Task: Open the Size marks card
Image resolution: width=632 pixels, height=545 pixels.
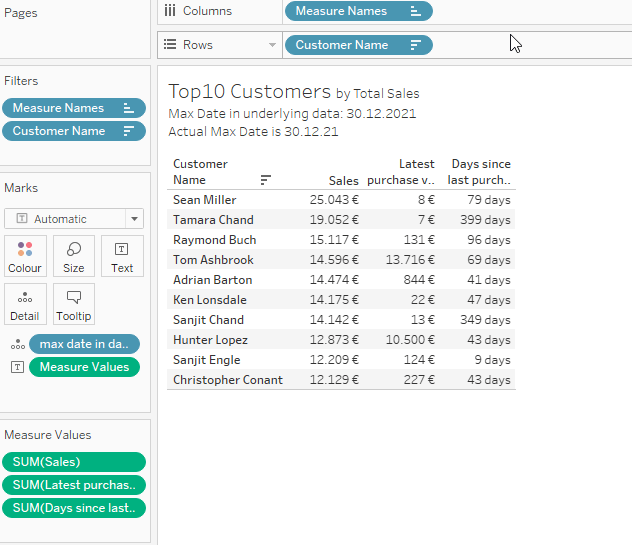Action: pyautogui.click(x=74, y=256)
